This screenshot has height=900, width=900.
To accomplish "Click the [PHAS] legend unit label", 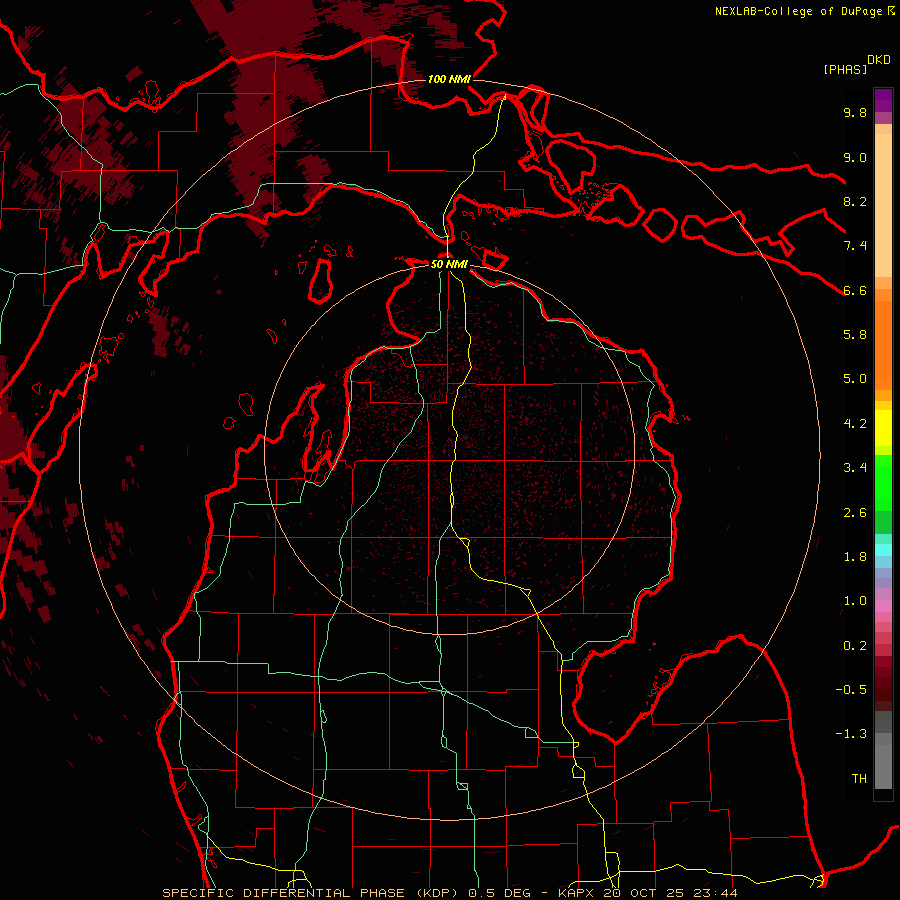I will [845, 70].
